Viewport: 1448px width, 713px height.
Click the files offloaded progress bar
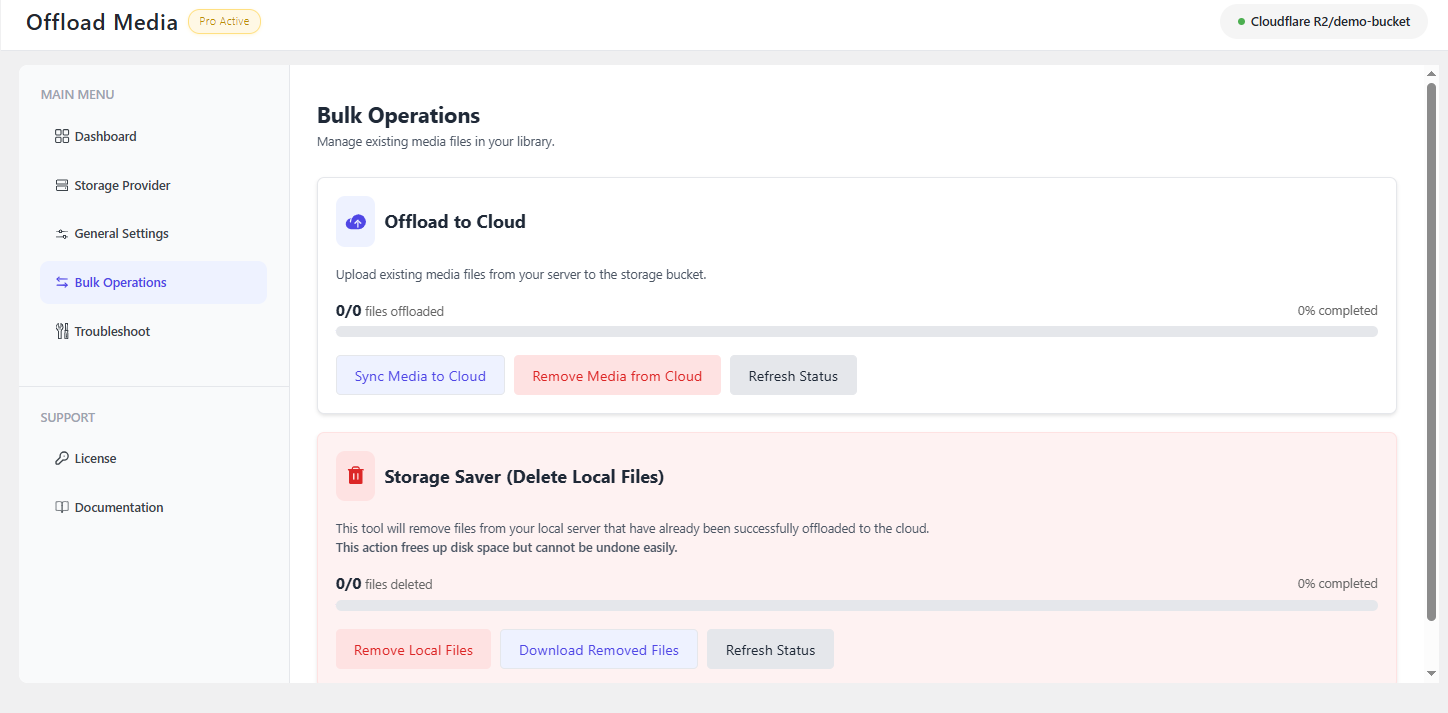856,331
